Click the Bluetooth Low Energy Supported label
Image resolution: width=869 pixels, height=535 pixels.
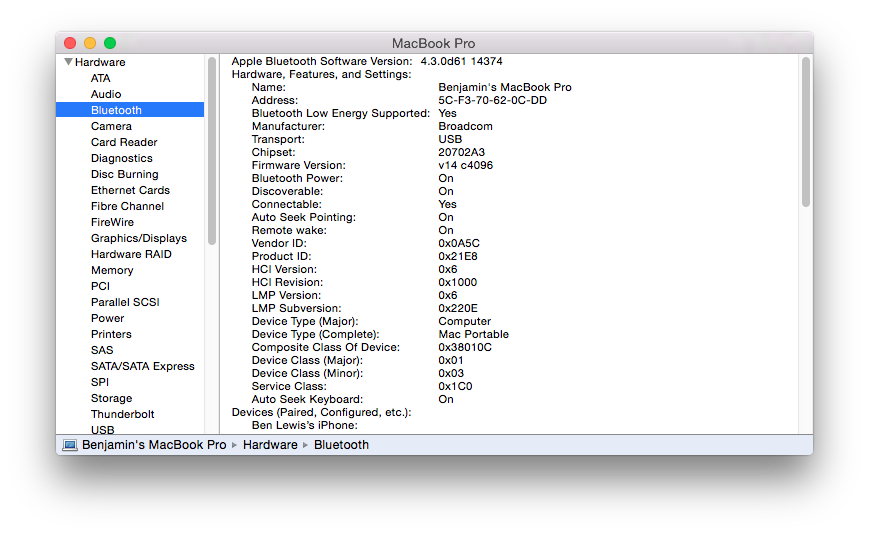[x=341, y=114]
